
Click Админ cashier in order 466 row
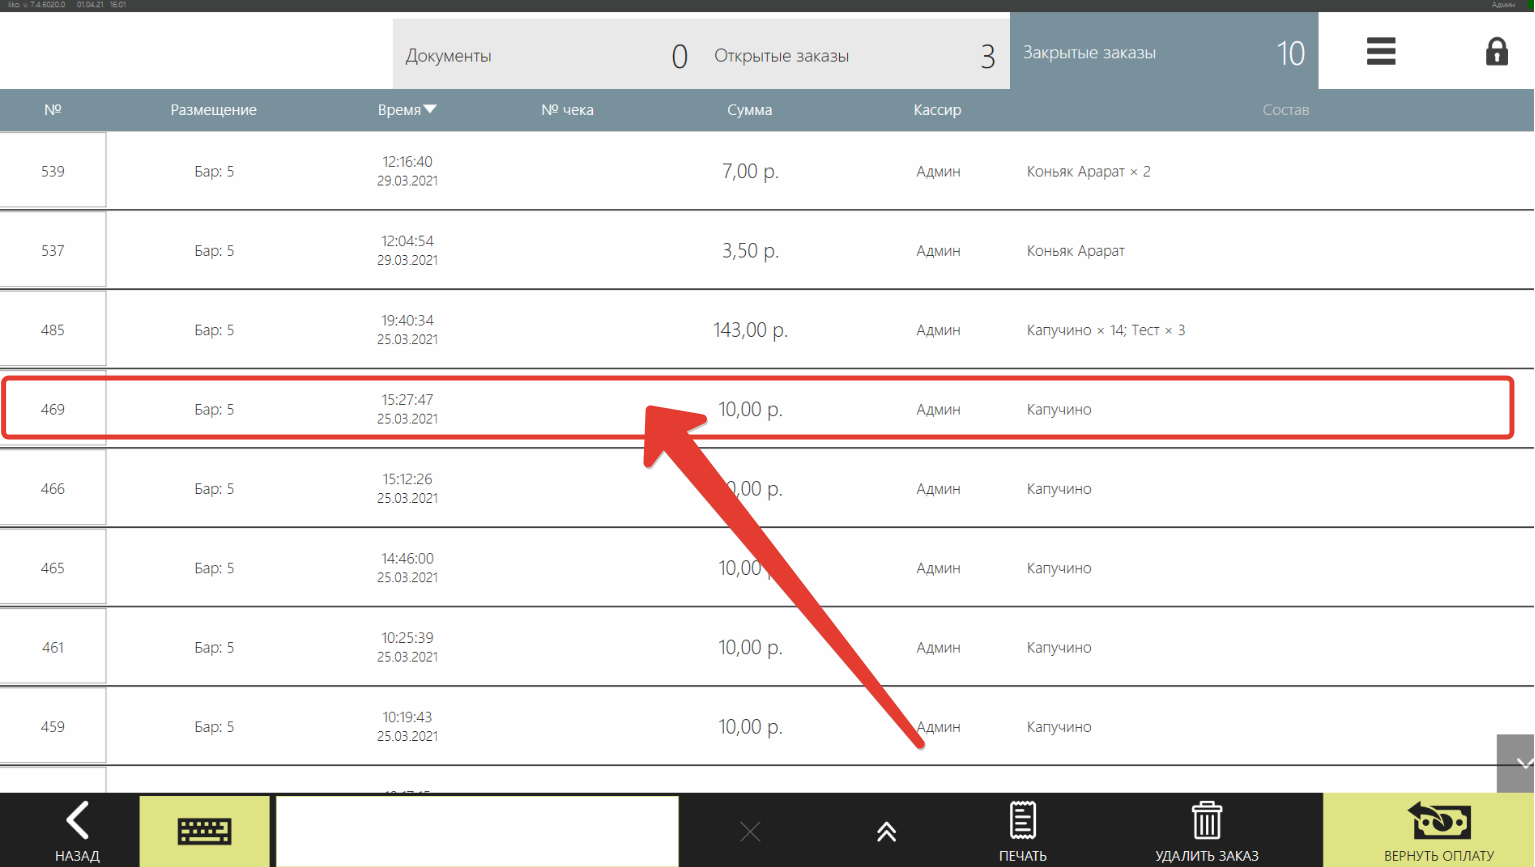pyautogui.click(x=938, y=488)
